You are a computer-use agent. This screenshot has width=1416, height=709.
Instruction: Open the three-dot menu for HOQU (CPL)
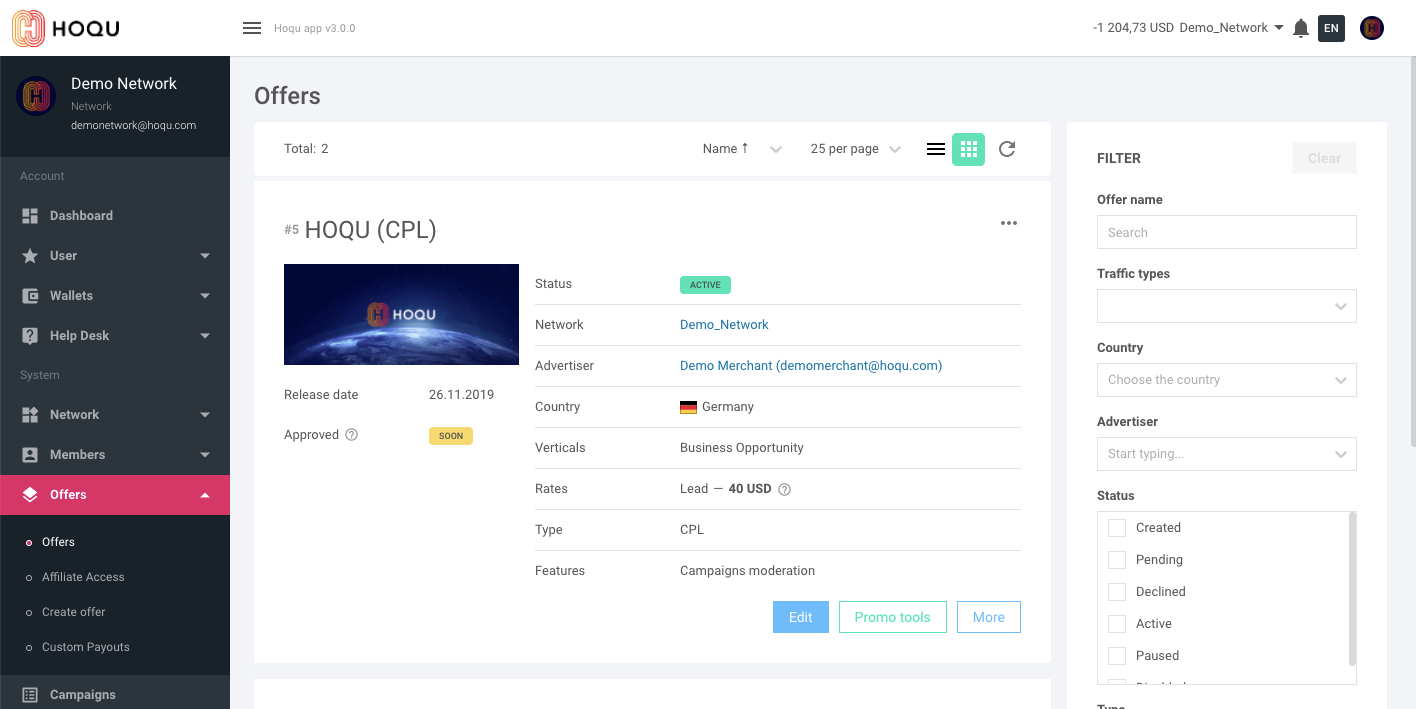(x=1009, y=223)
